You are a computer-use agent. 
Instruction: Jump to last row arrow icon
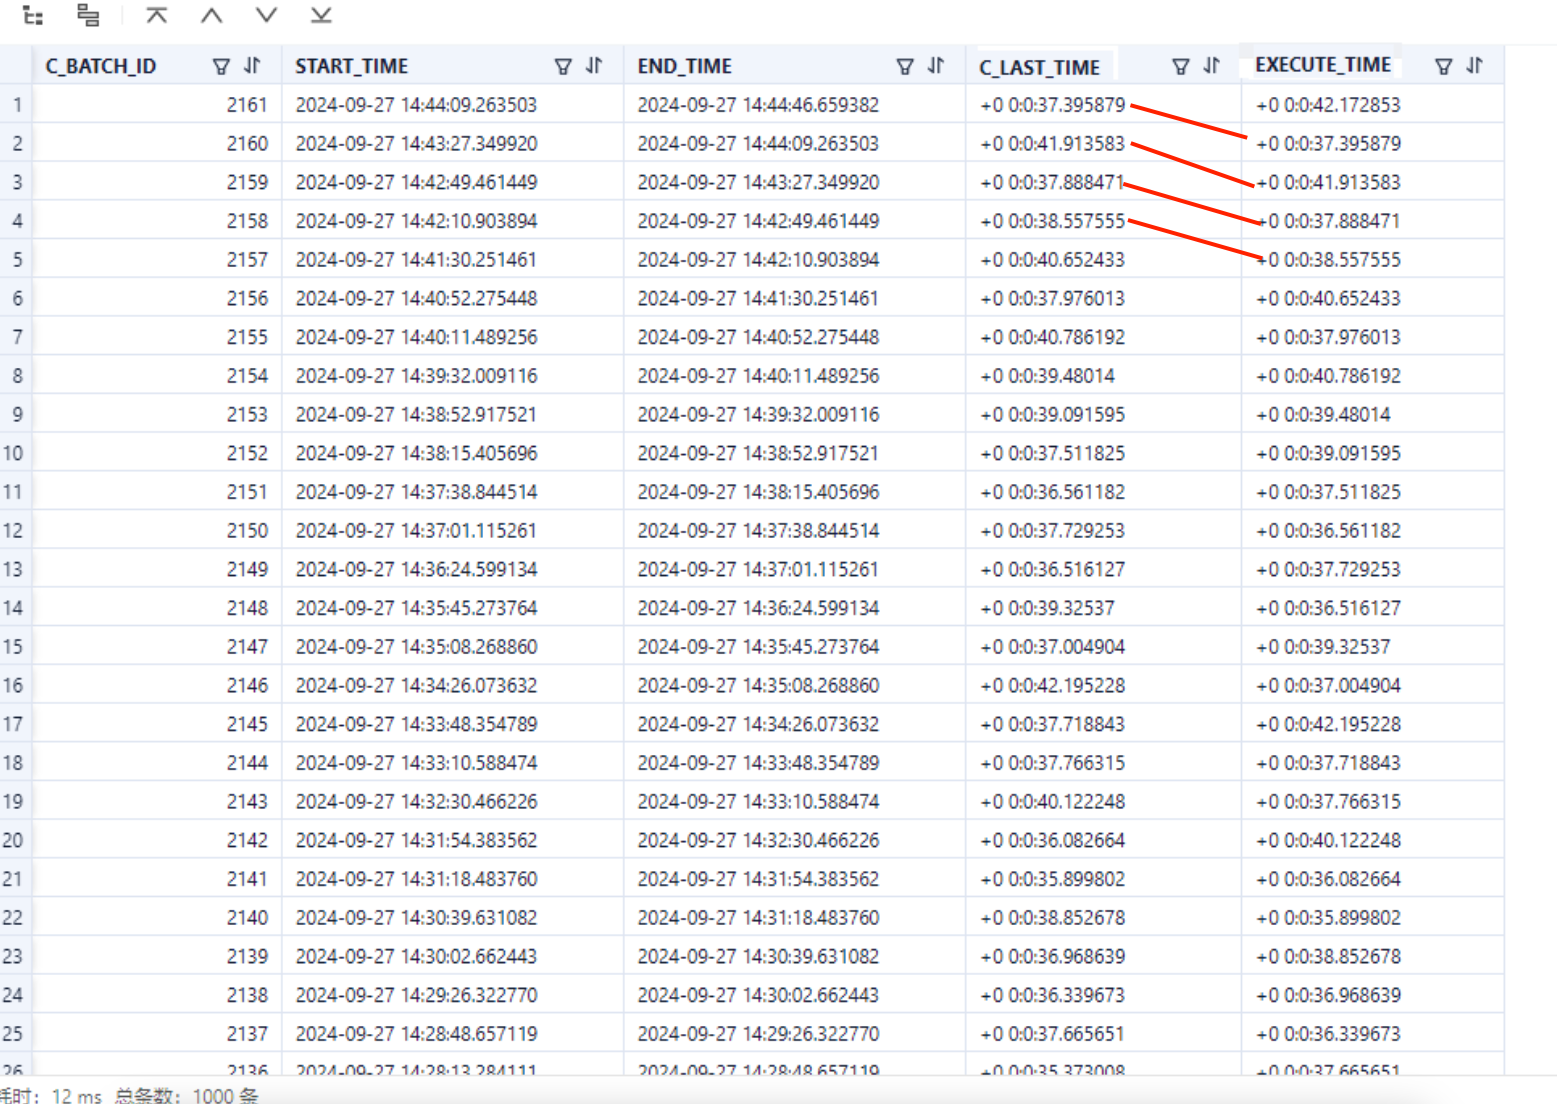[x=321, y=15]
